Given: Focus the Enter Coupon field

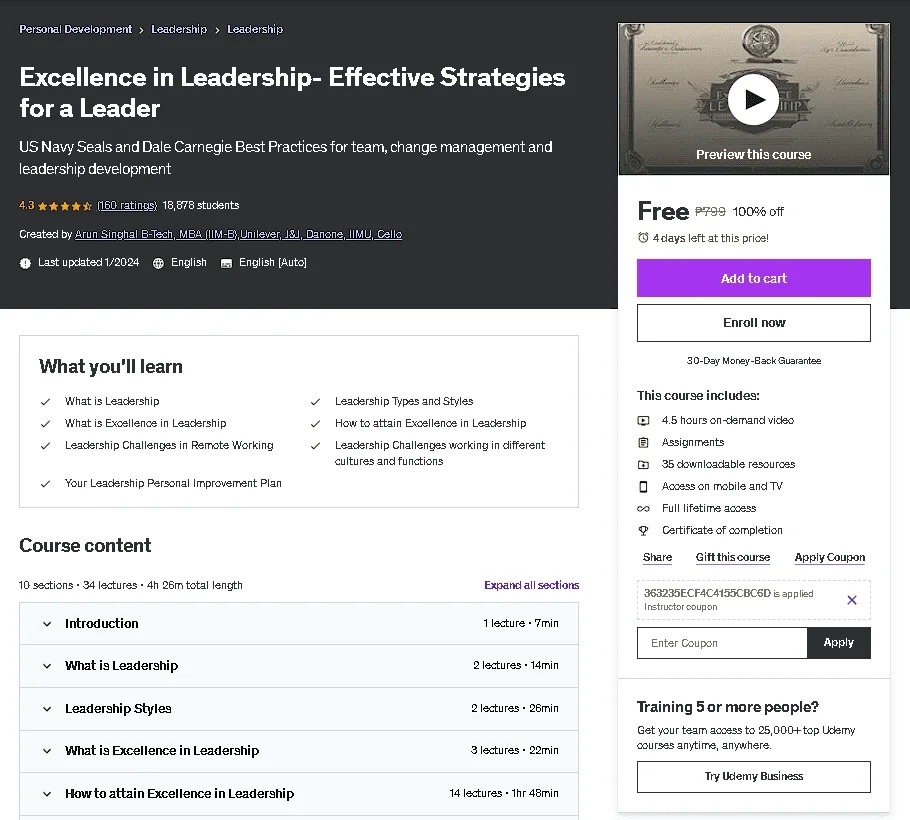Looking at the screenshot, I should point(722,643).
